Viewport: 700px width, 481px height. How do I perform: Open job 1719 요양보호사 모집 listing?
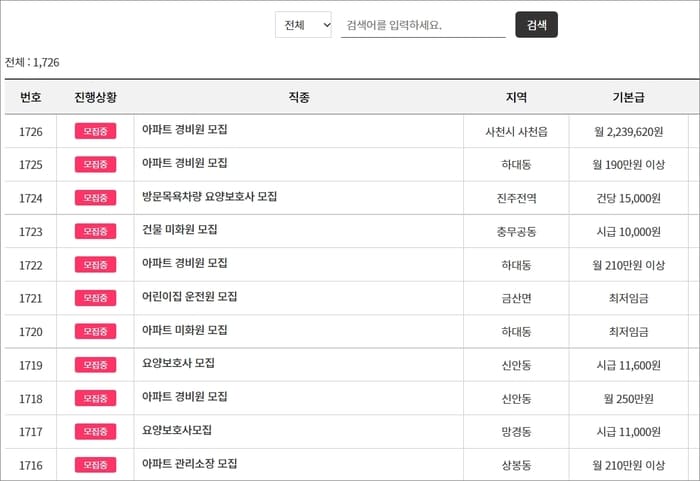point(178,363)
